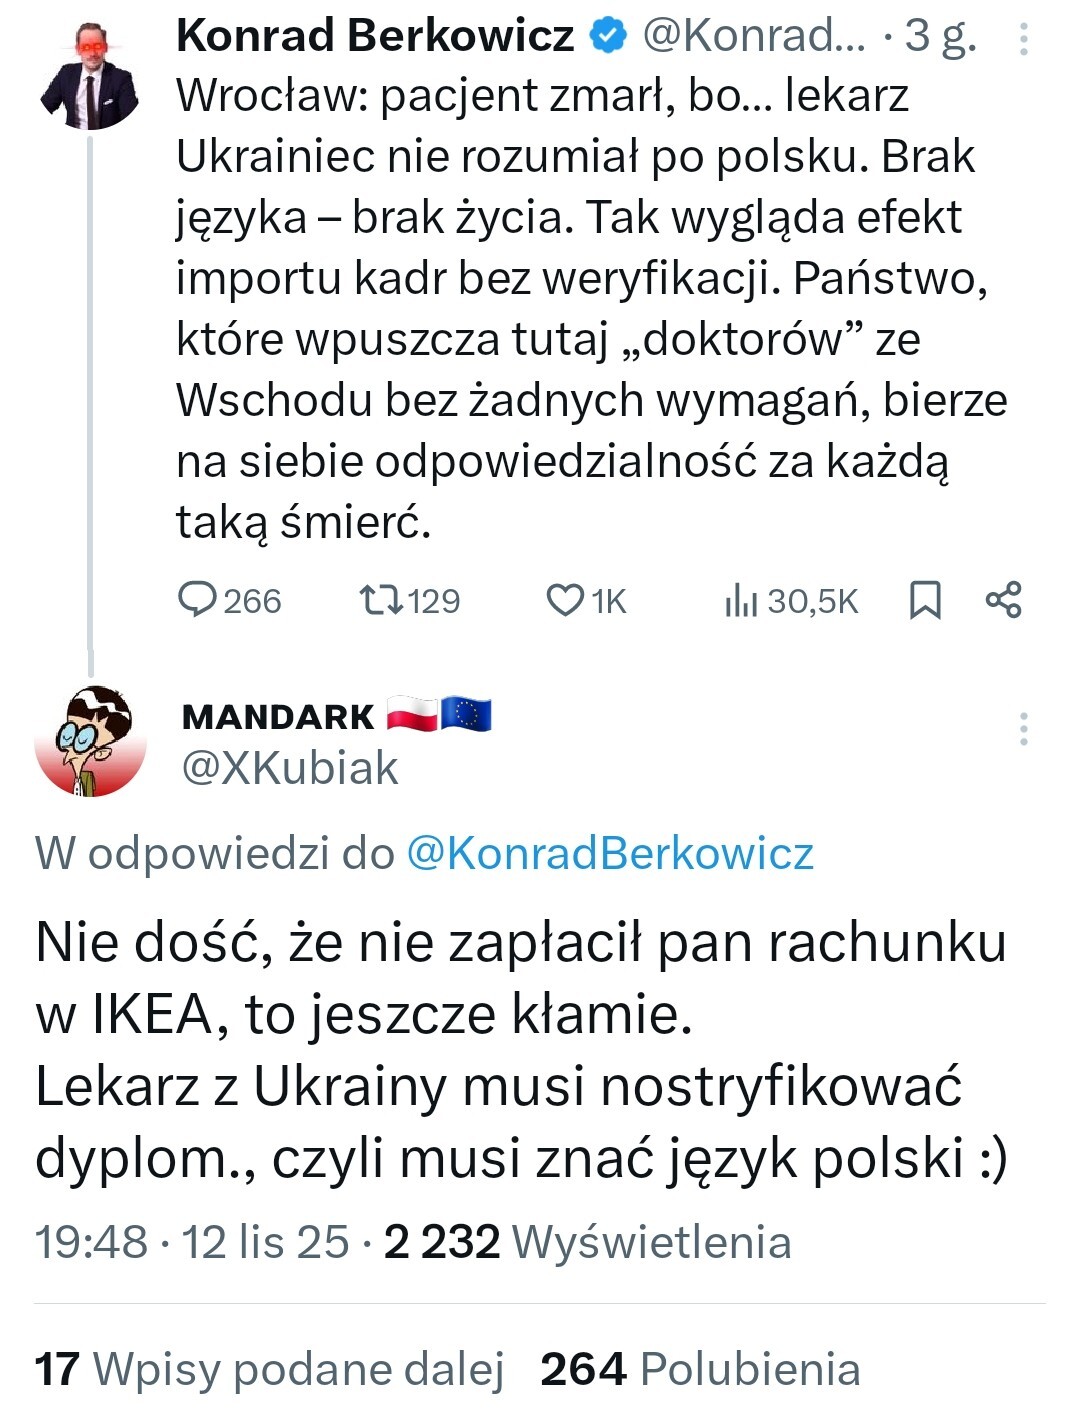Screen dimensions: 1080x1412
Task: Open view statistics for the 30,5K post
Action: point(741,600)
